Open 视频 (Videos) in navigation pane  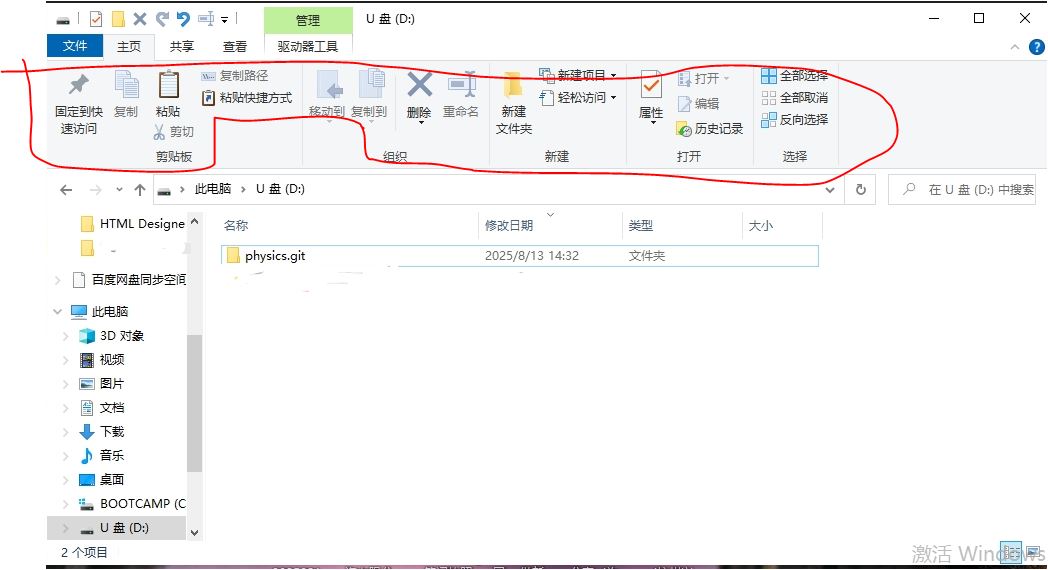pyautogui.click(x=102, y=360)
